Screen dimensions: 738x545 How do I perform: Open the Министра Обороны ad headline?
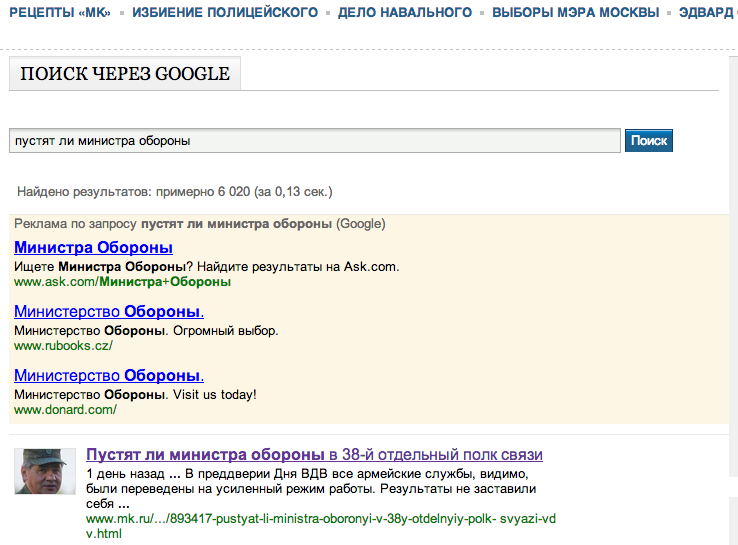point(94,248)
